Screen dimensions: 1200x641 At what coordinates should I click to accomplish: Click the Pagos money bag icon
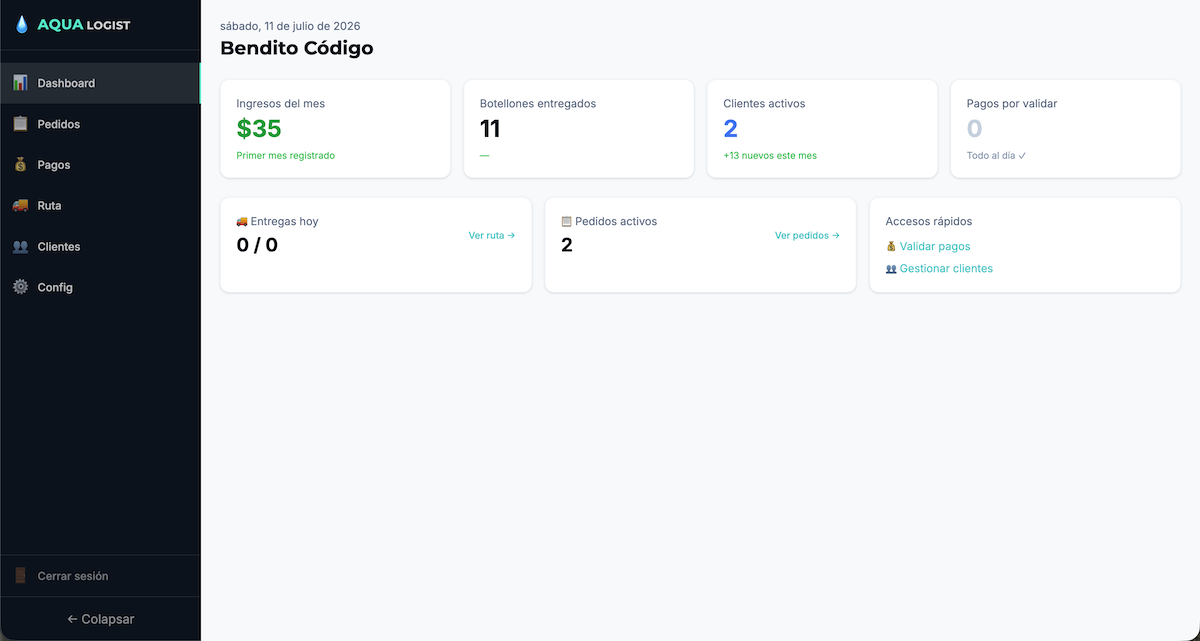coord(20,165)
